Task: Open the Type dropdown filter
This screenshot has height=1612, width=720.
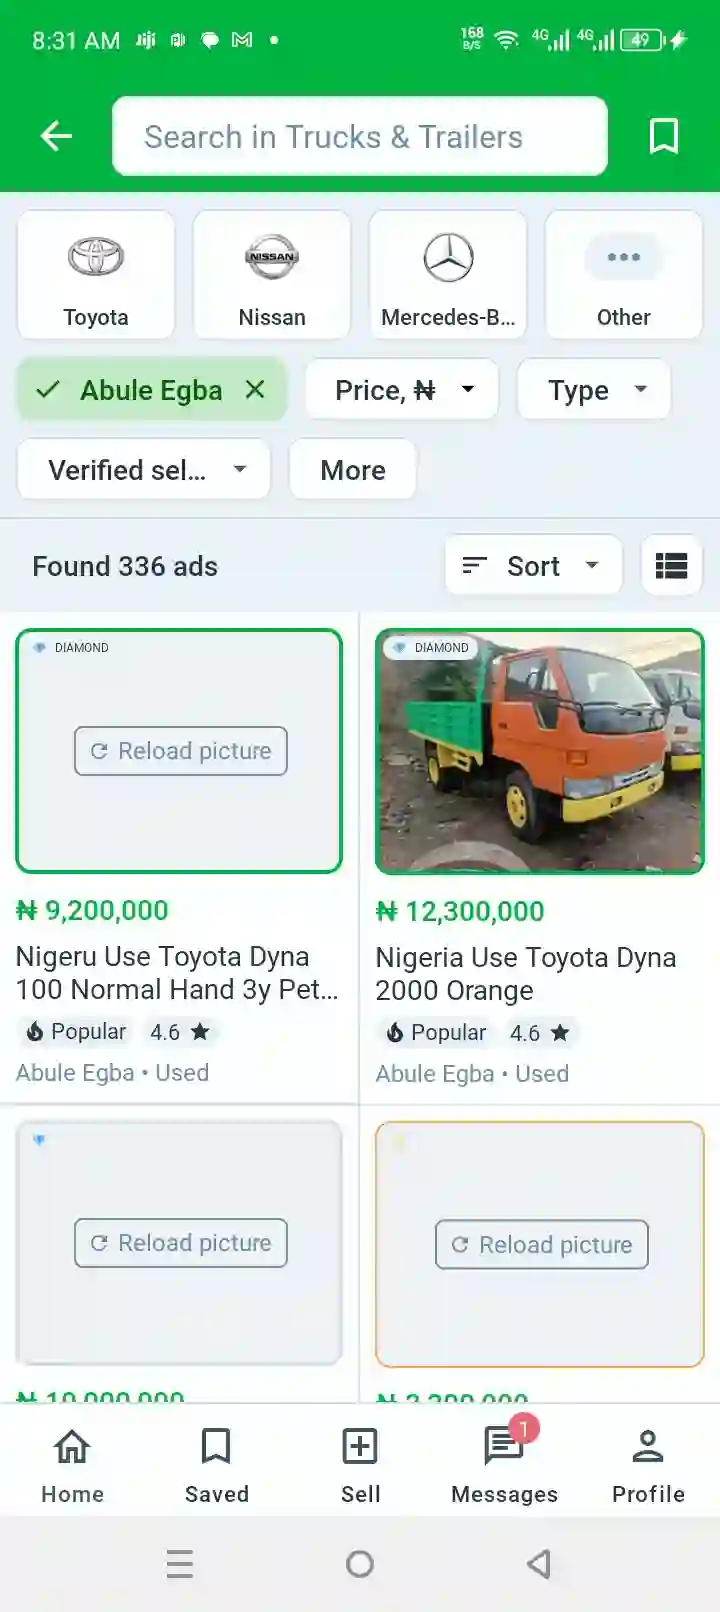Action: (x=594, y=390)
